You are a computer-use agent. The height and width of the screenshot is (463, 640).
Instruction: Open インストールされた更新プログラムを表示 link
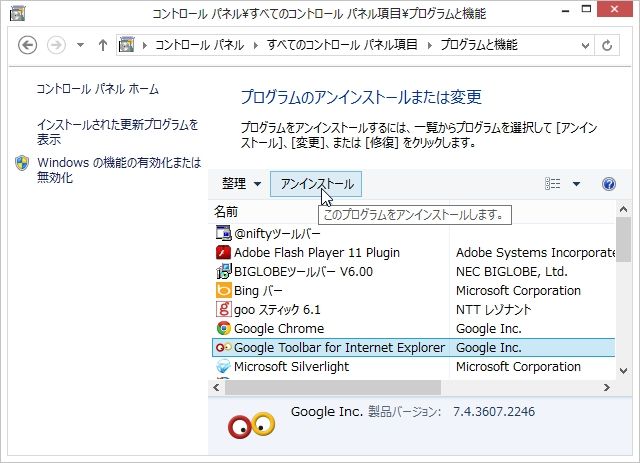tap(118, 131)
